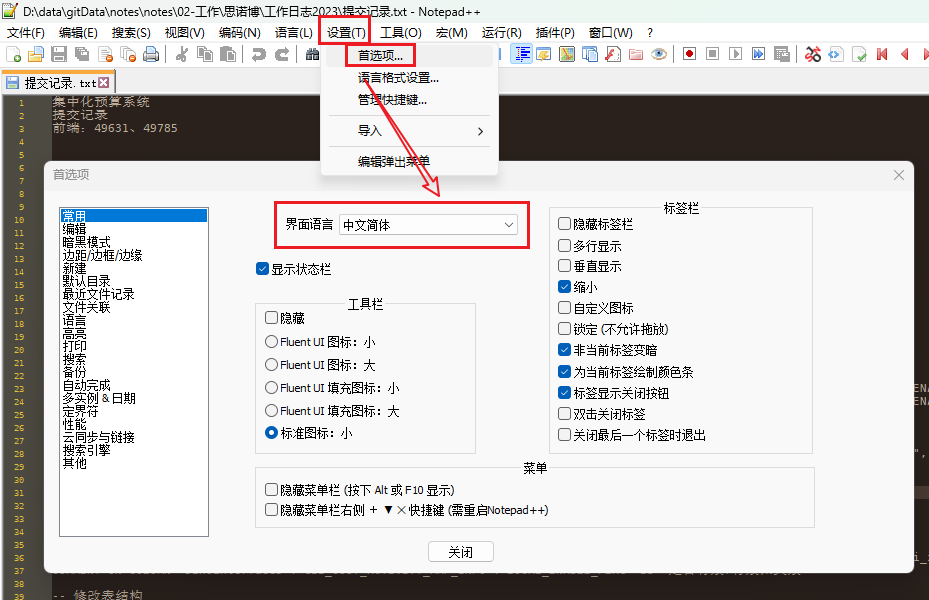
Task: Open the 插件(P) menu
Action: point(555,33)
